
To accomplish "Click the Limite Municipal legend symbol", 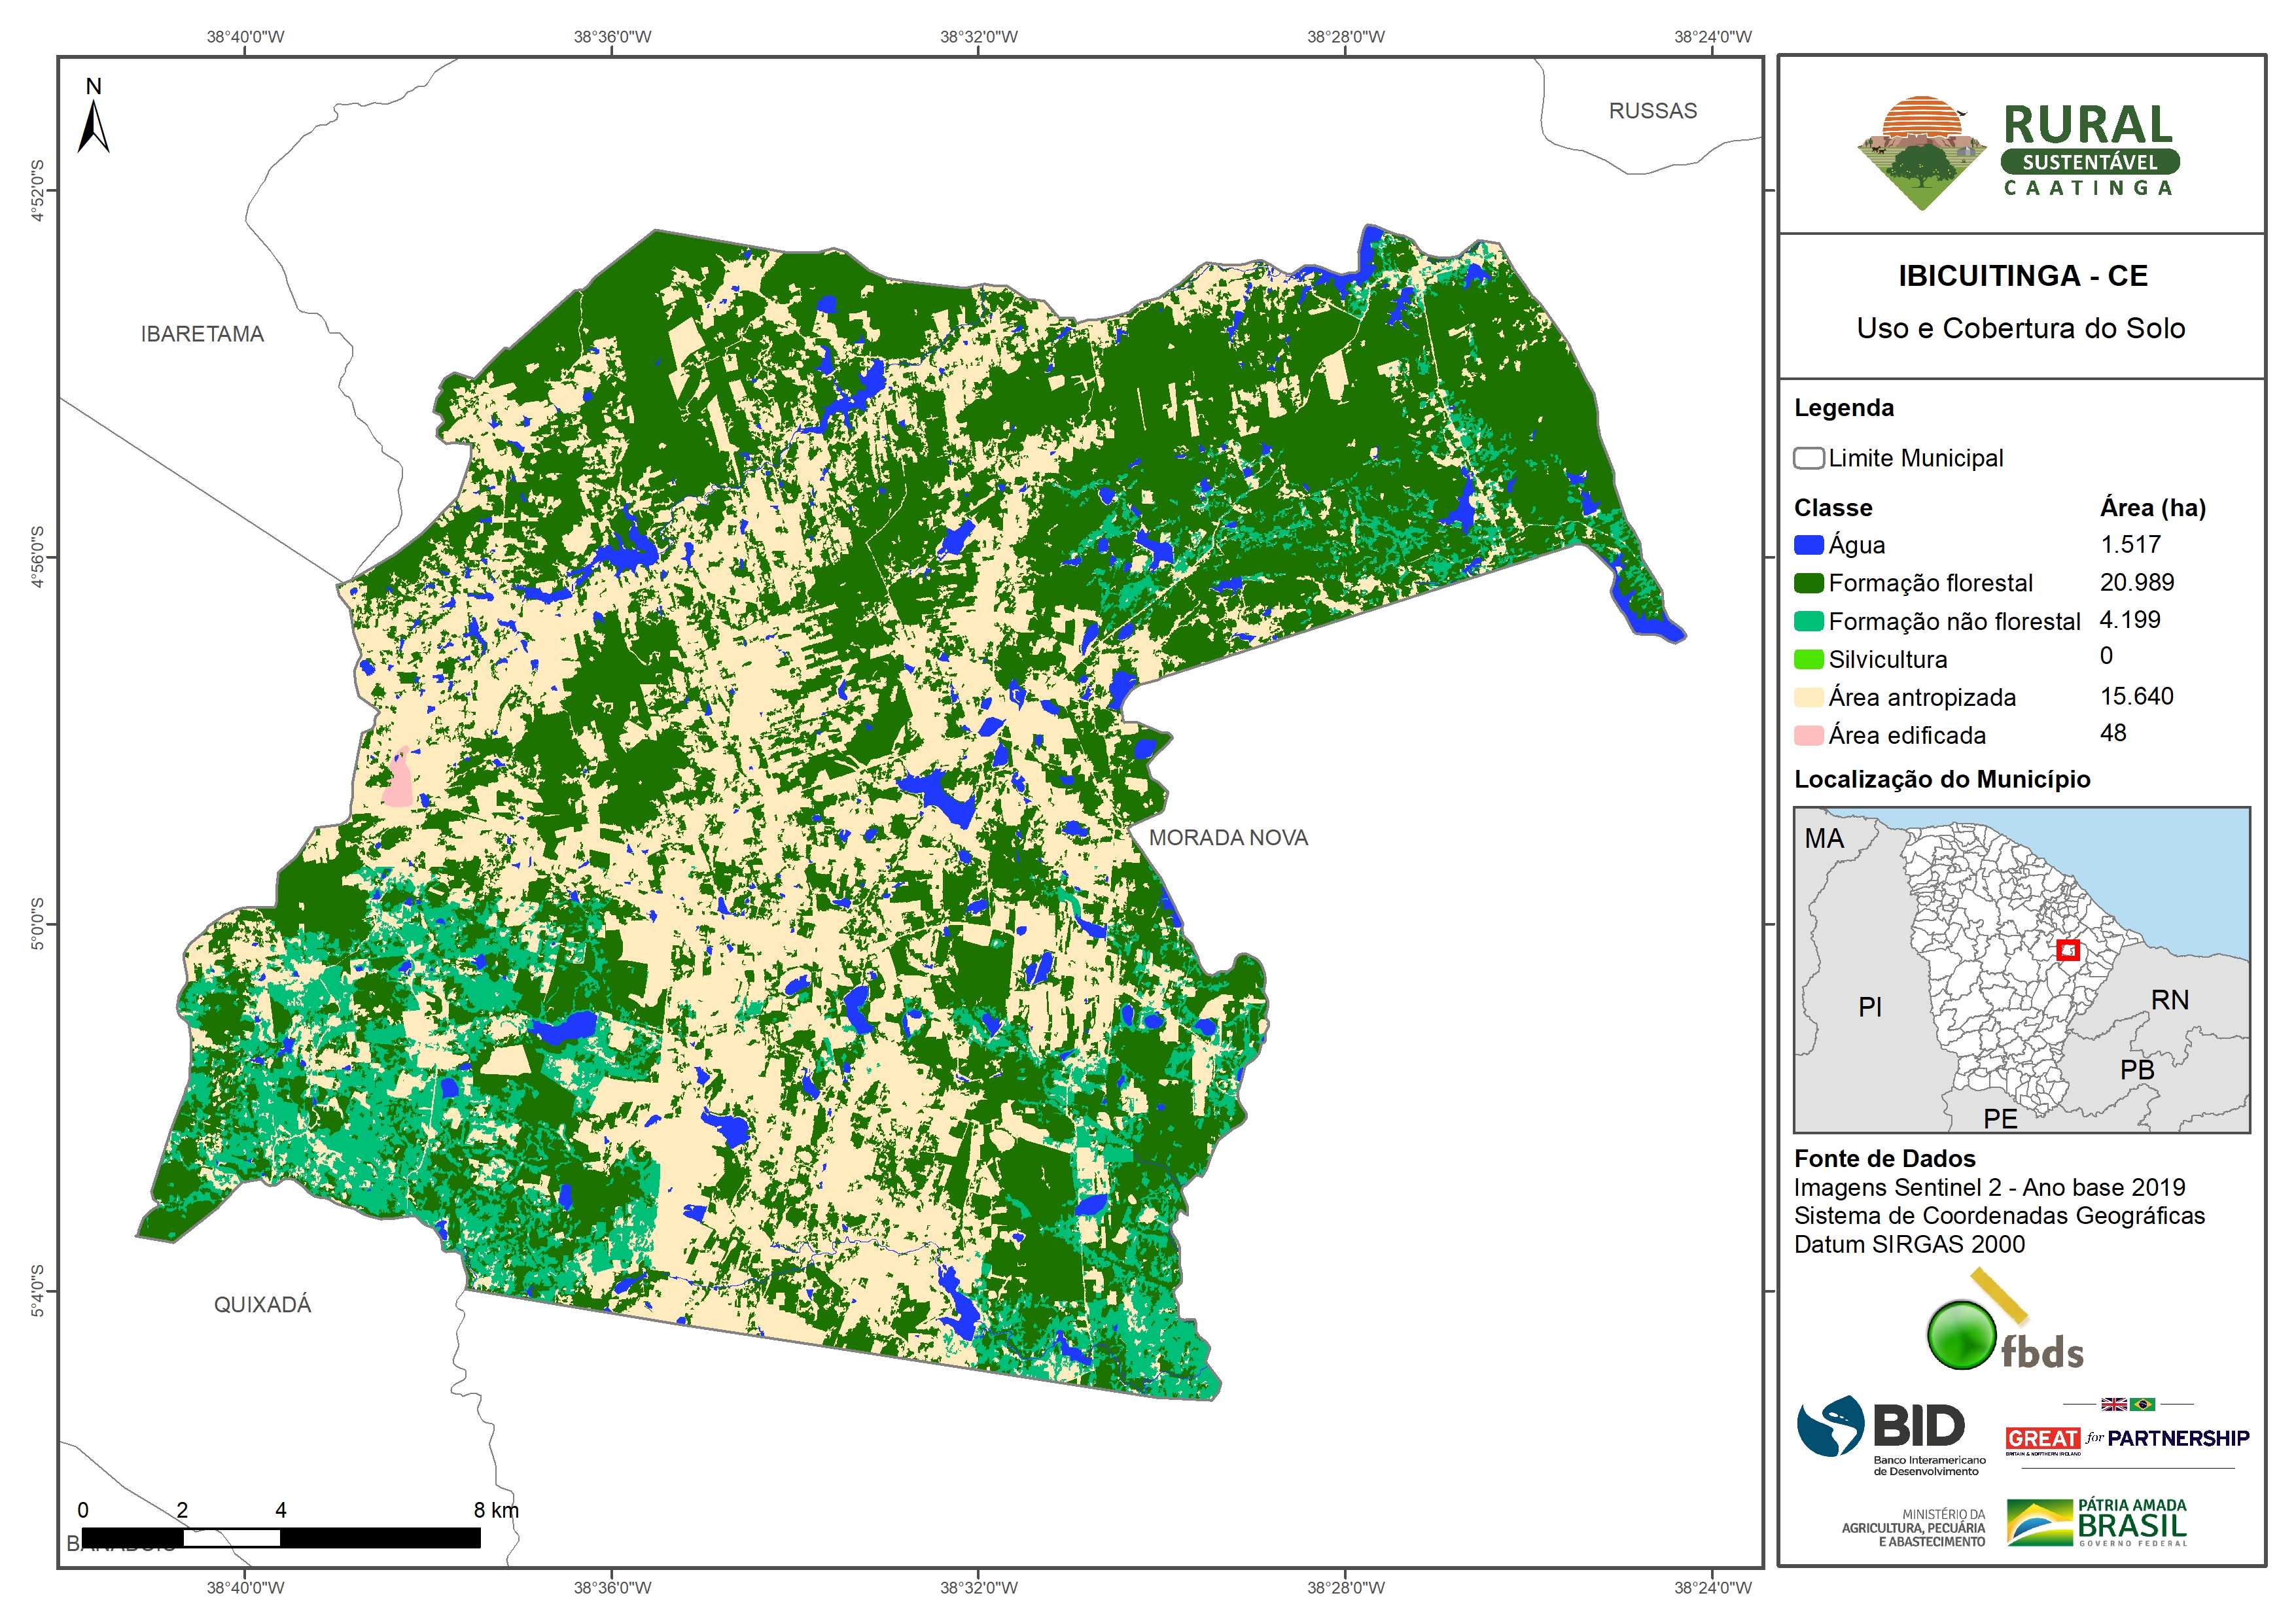I will (x=1808, y=458).
